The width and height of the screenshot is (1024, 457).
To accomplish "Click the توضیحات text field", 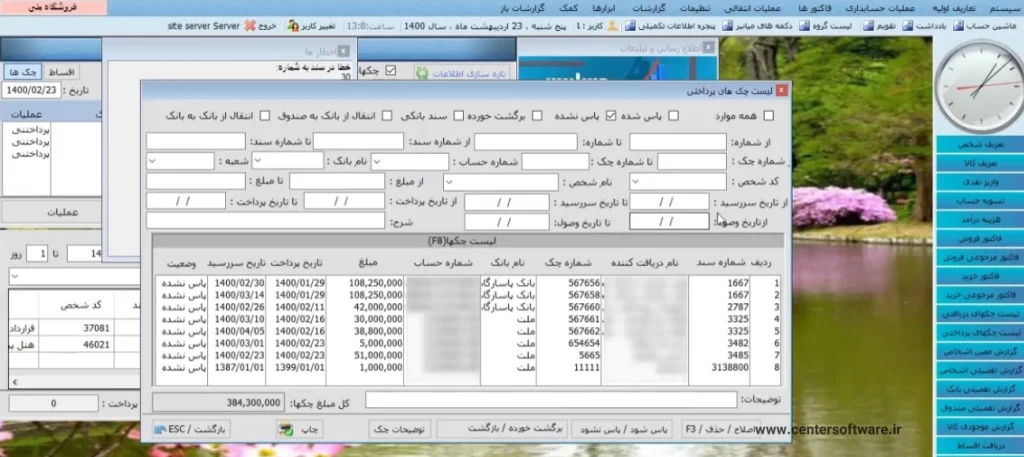I will point(551,400).
